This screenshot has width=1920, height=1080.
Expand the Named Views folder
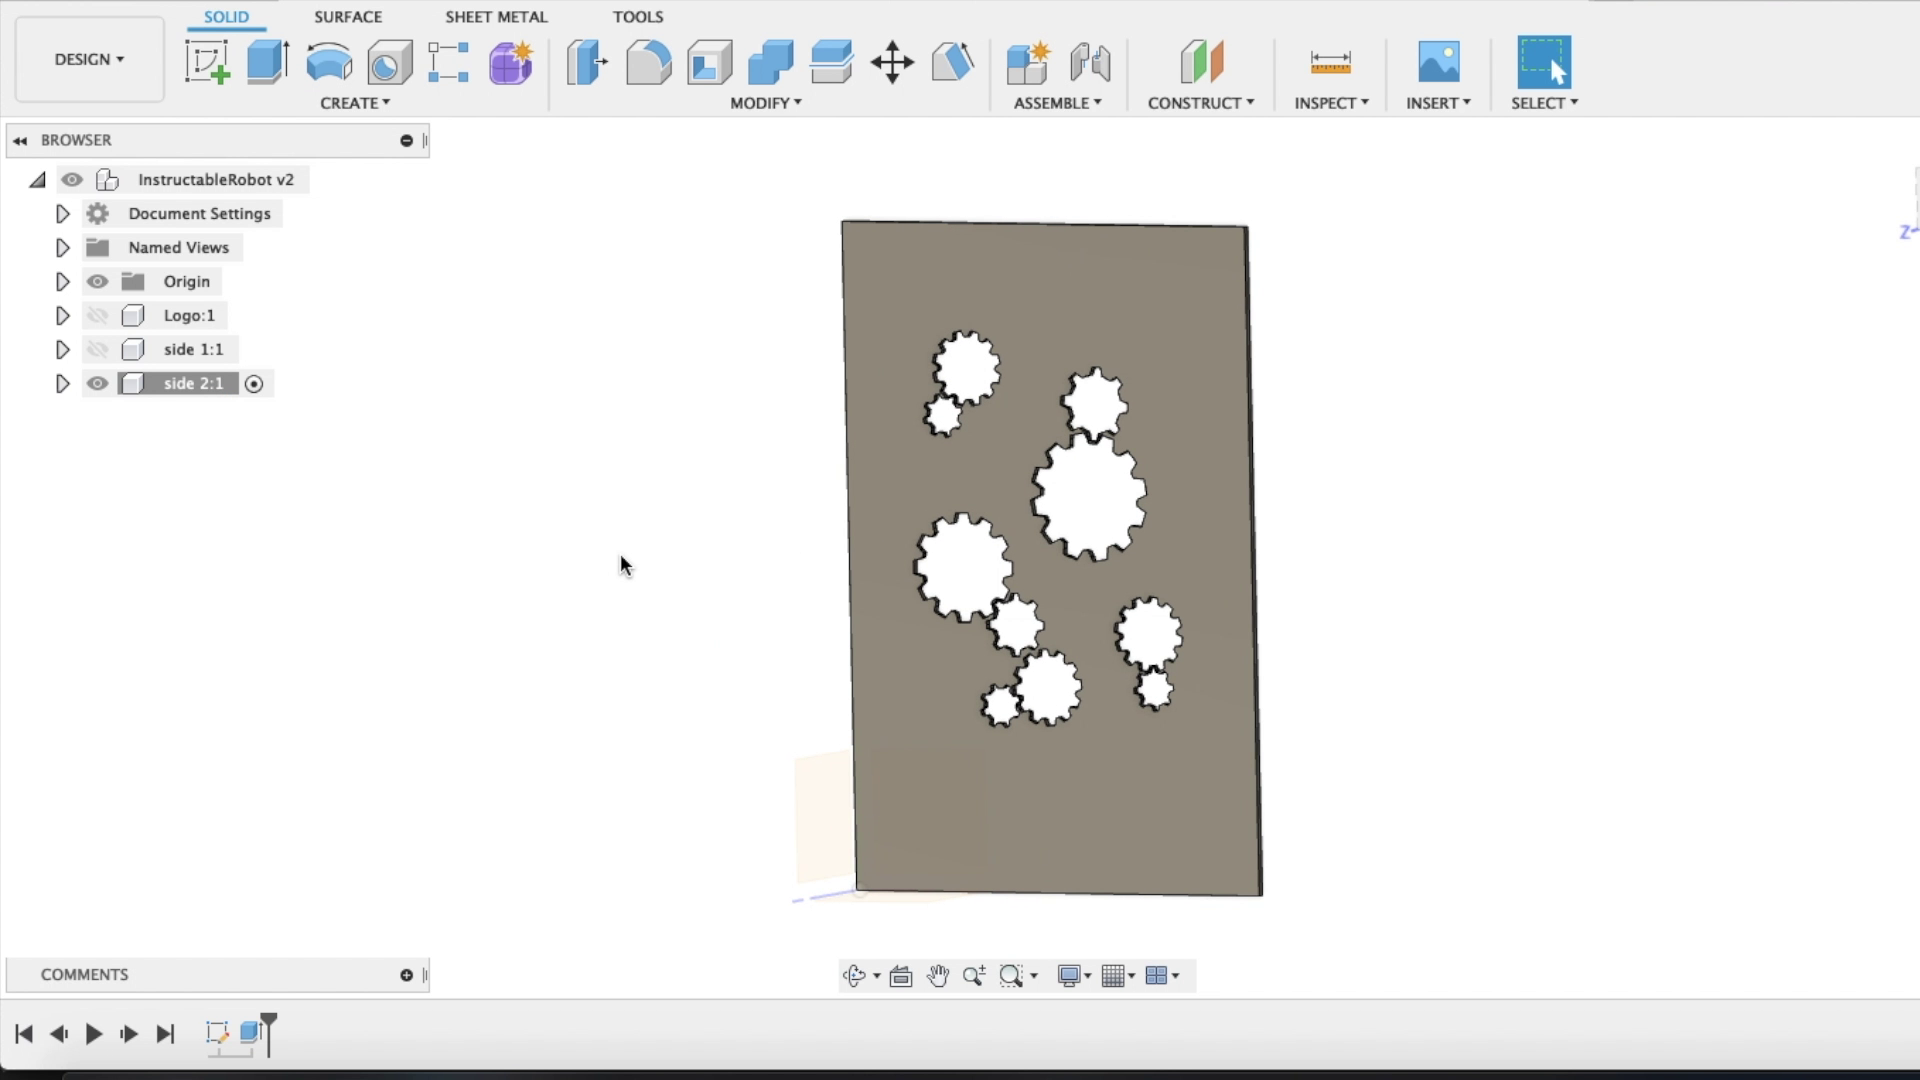62,247
